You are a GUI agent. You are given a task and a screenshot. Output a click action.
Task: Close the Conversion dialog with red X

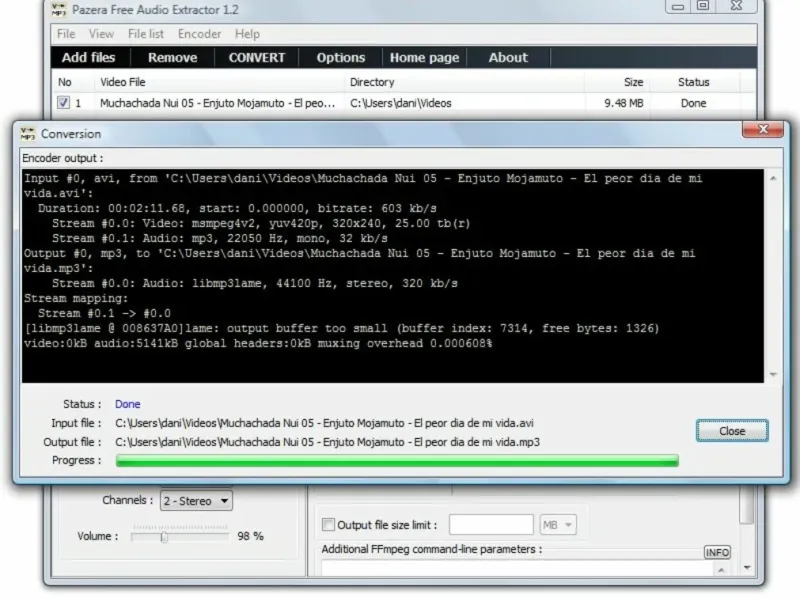tap(762, 130)
